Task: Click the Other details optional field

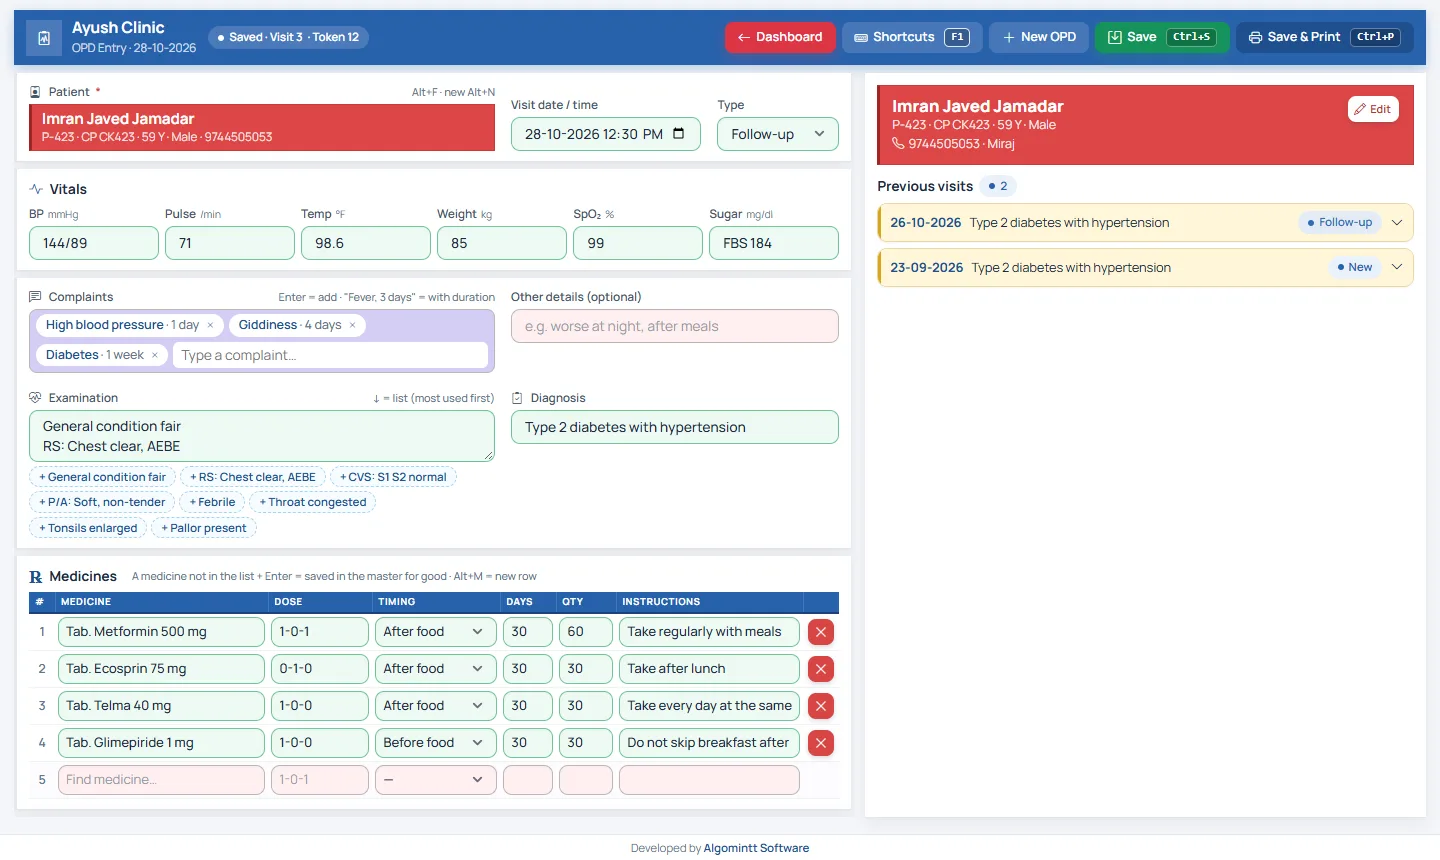Action: tap(675, 326)
